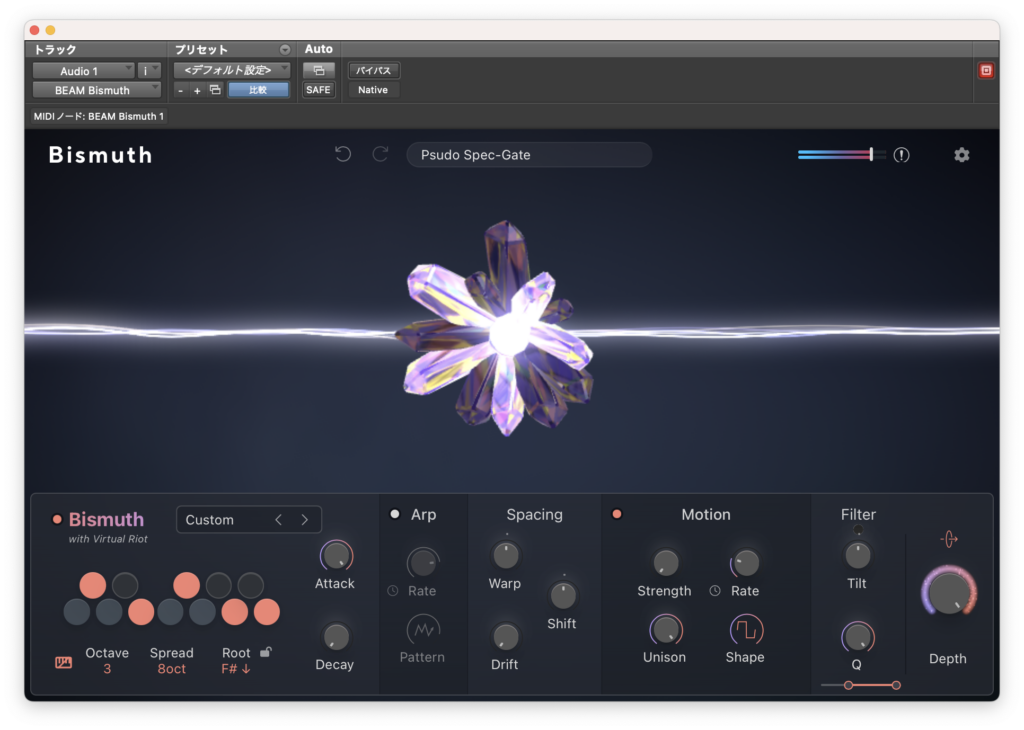Open the BEAM Bismuth plug-in selector dropdown
The width and height of the screenshot is (1024, 730).
tap(97, 90)
